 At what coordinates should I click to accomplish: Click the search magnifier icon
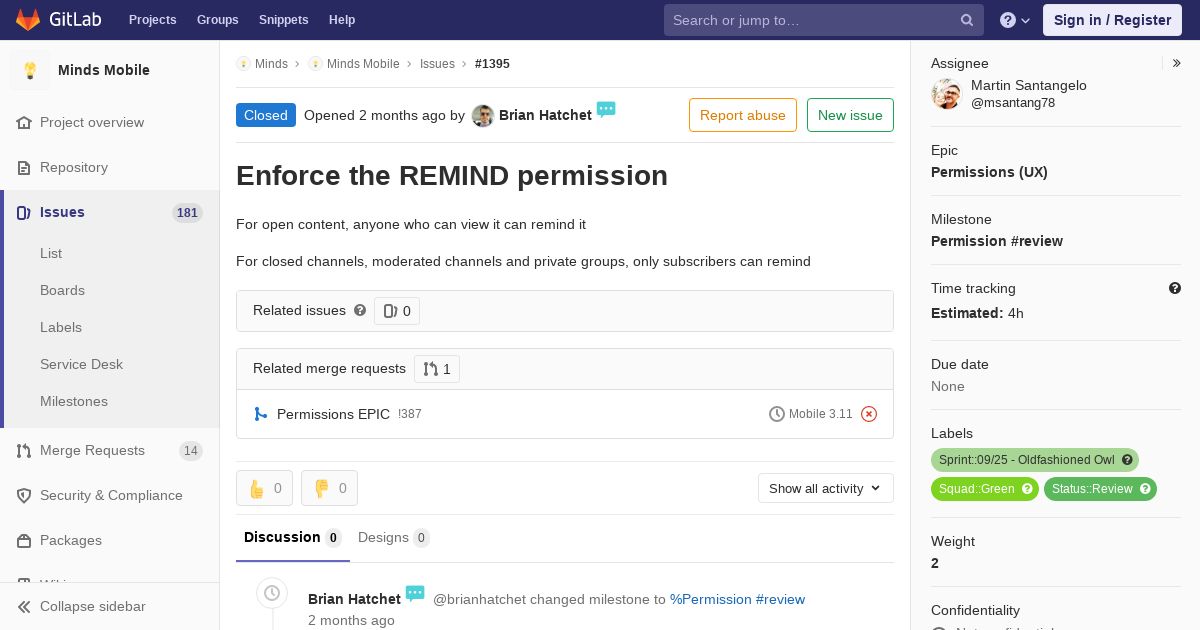pyautogui.click(x=967, y=20)
